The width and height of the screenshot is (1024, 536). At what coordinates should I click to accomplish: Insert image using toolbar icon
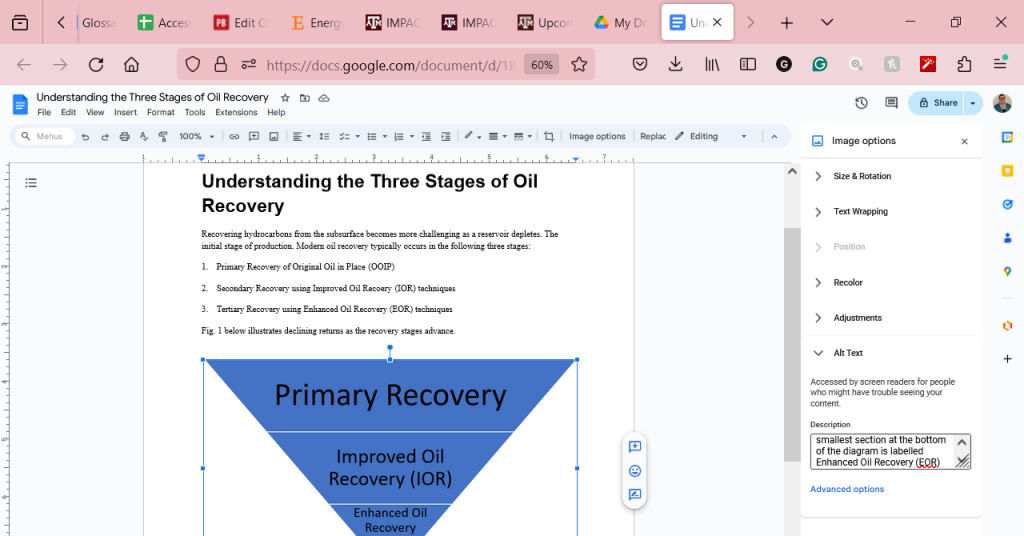click(x=274, y=136)
